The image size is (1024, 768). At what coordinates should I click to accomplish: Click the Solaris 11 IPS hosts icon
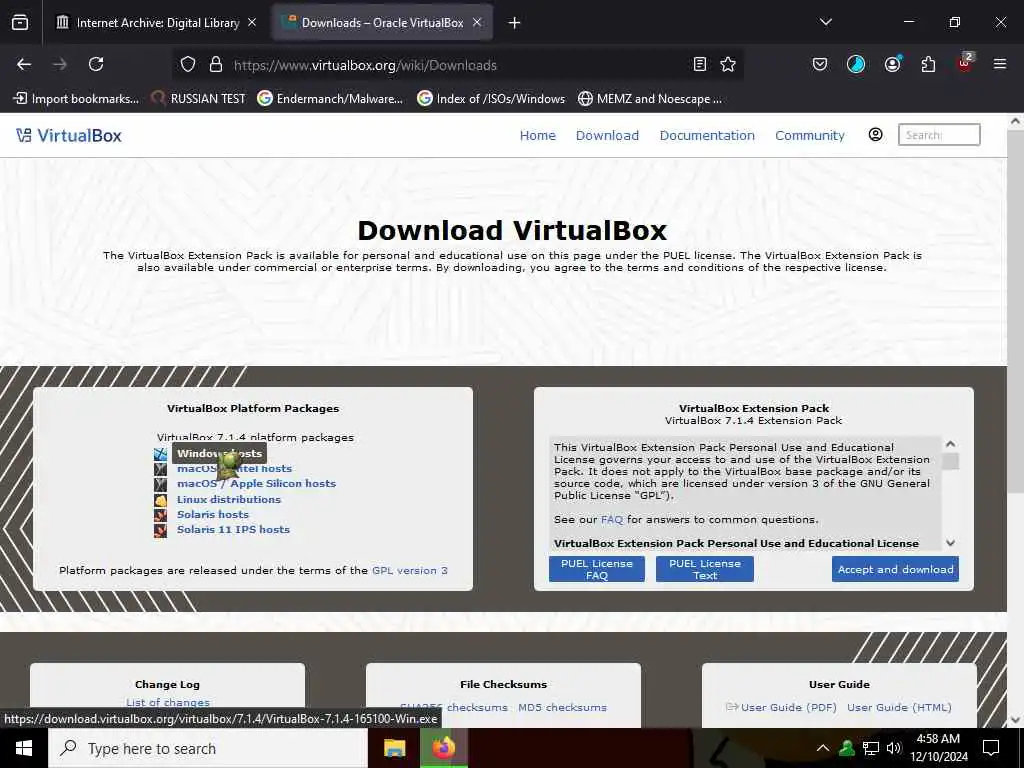[x=160, y=530]
